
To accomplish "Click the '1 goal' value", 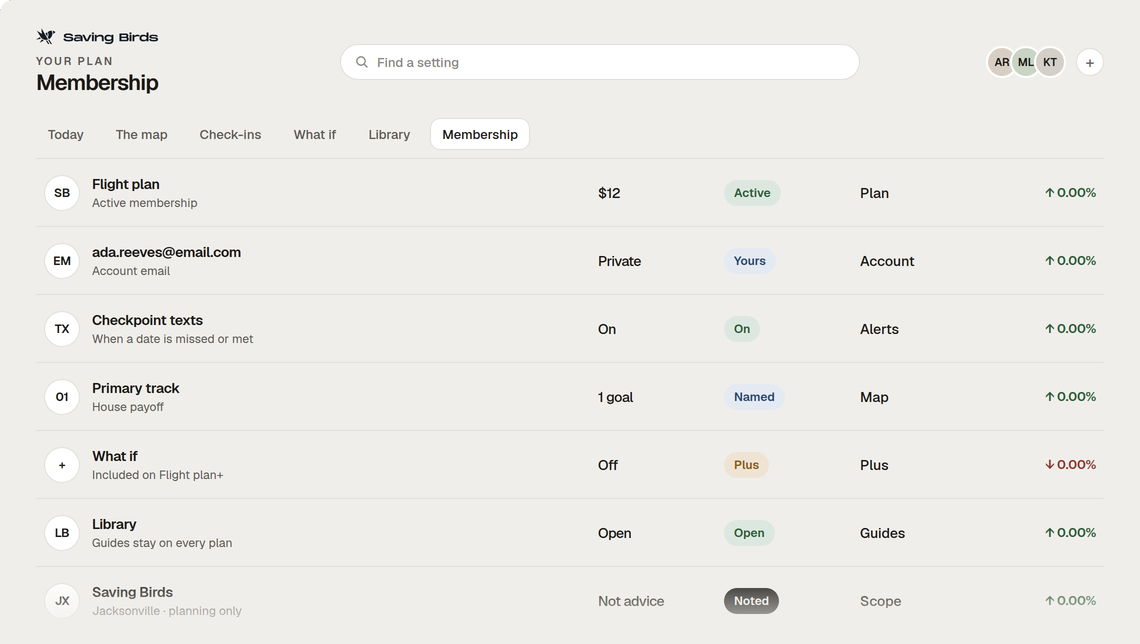I will [616, 398].
